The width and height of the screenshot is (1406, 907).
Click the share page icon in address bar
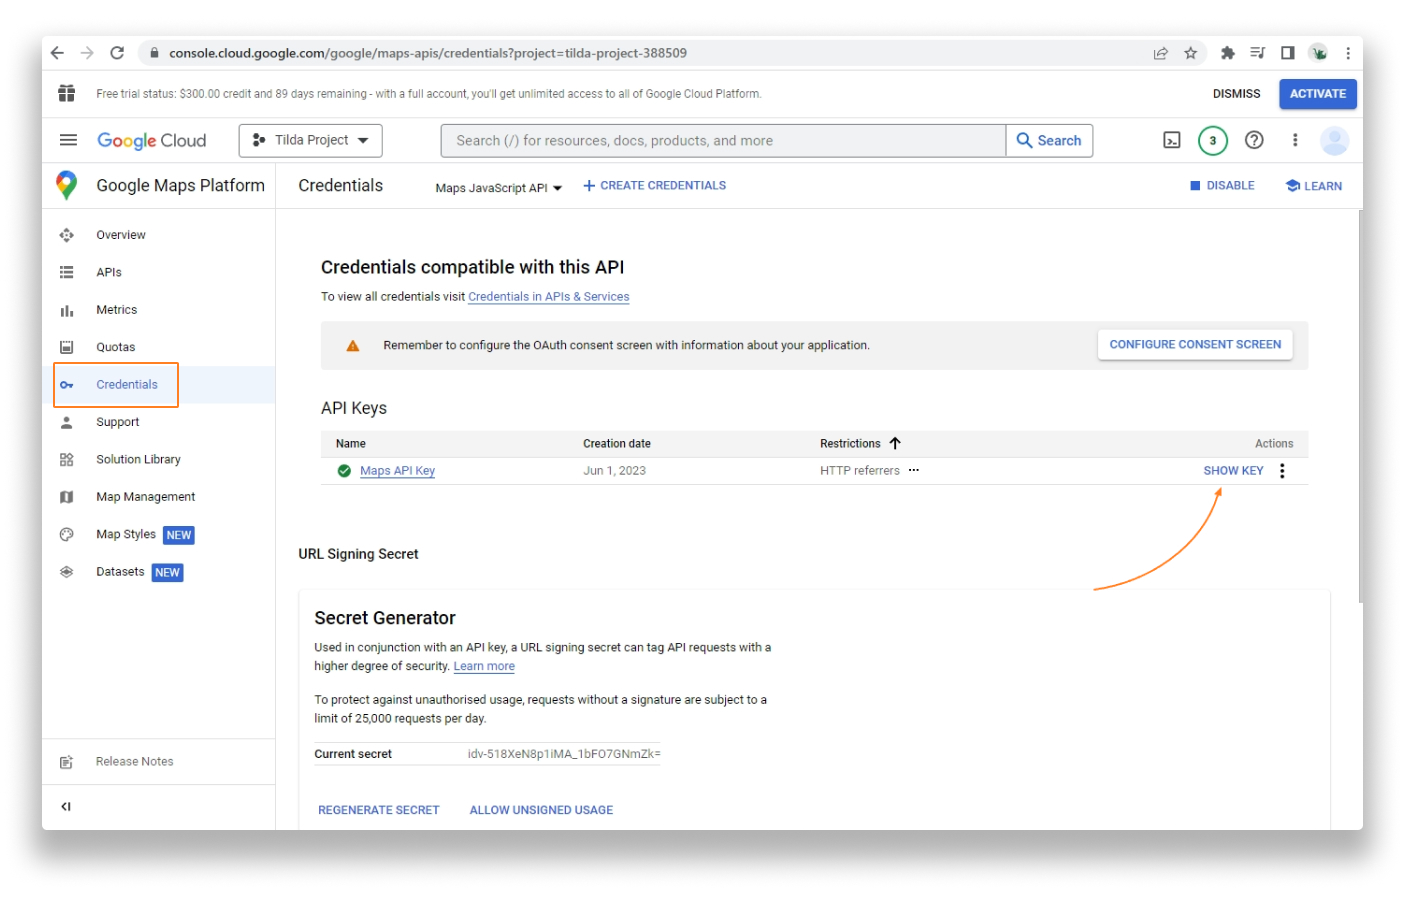pos(1160,53)
